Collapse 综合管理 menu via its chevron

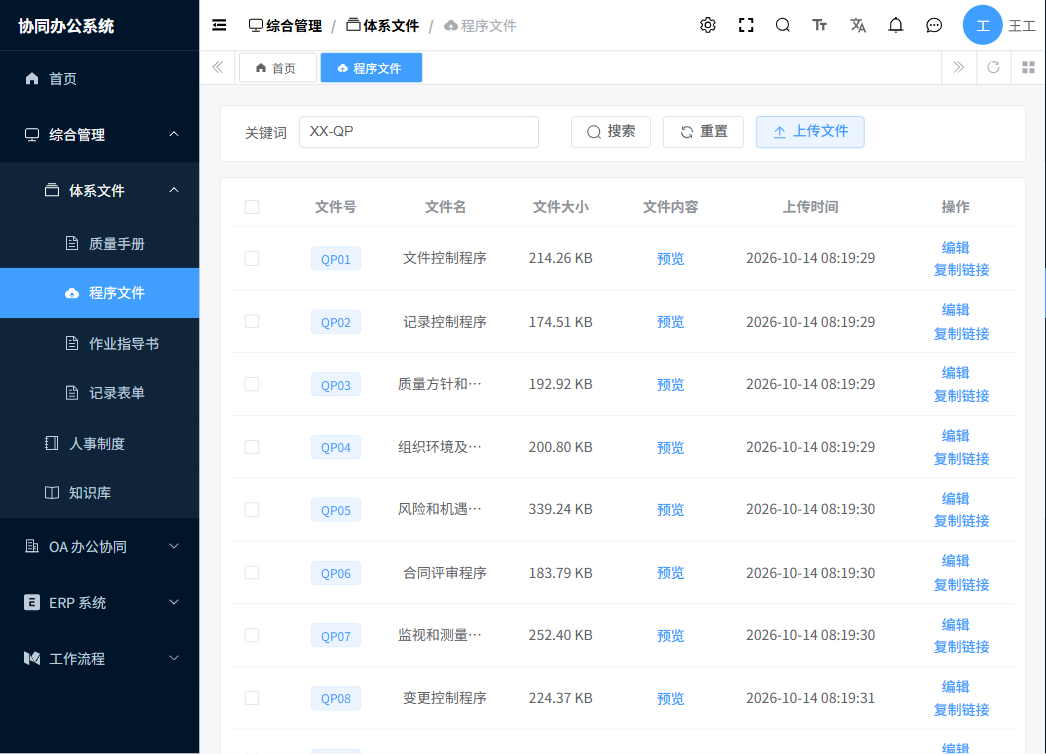(x=174, y=134)
